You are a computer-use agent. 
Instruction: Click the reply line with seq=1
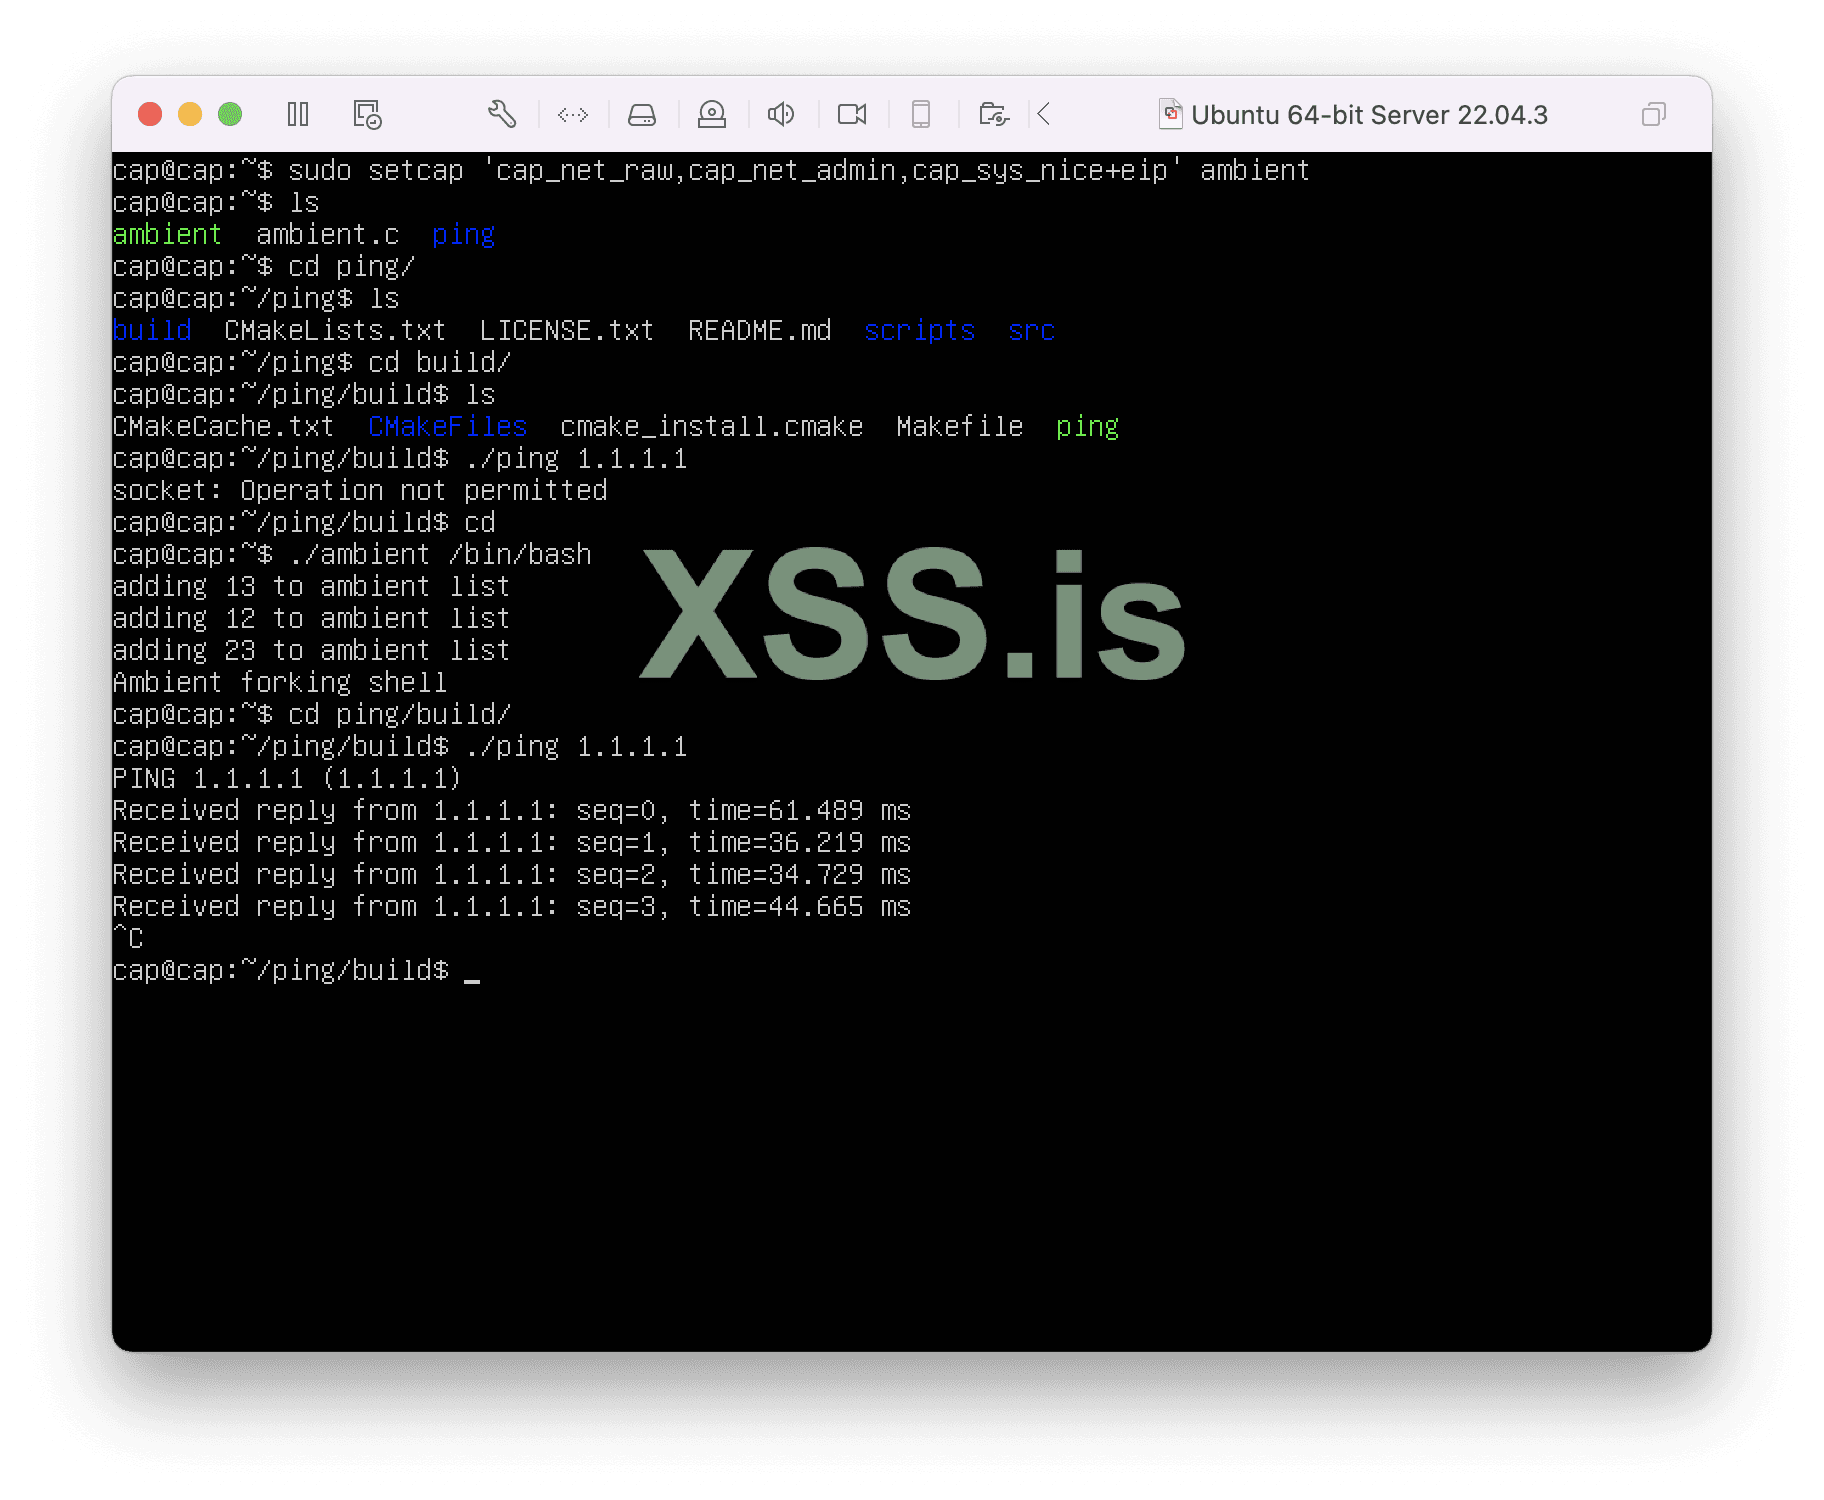click(512, 843)
